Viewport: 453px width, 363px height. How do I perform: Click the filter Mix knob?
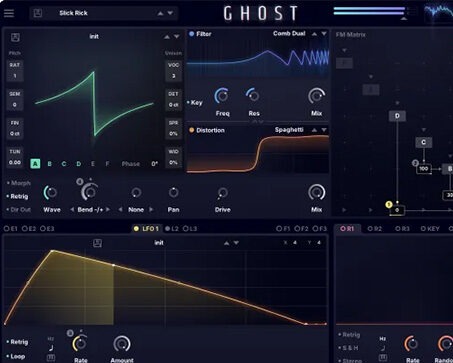(316, 96)
